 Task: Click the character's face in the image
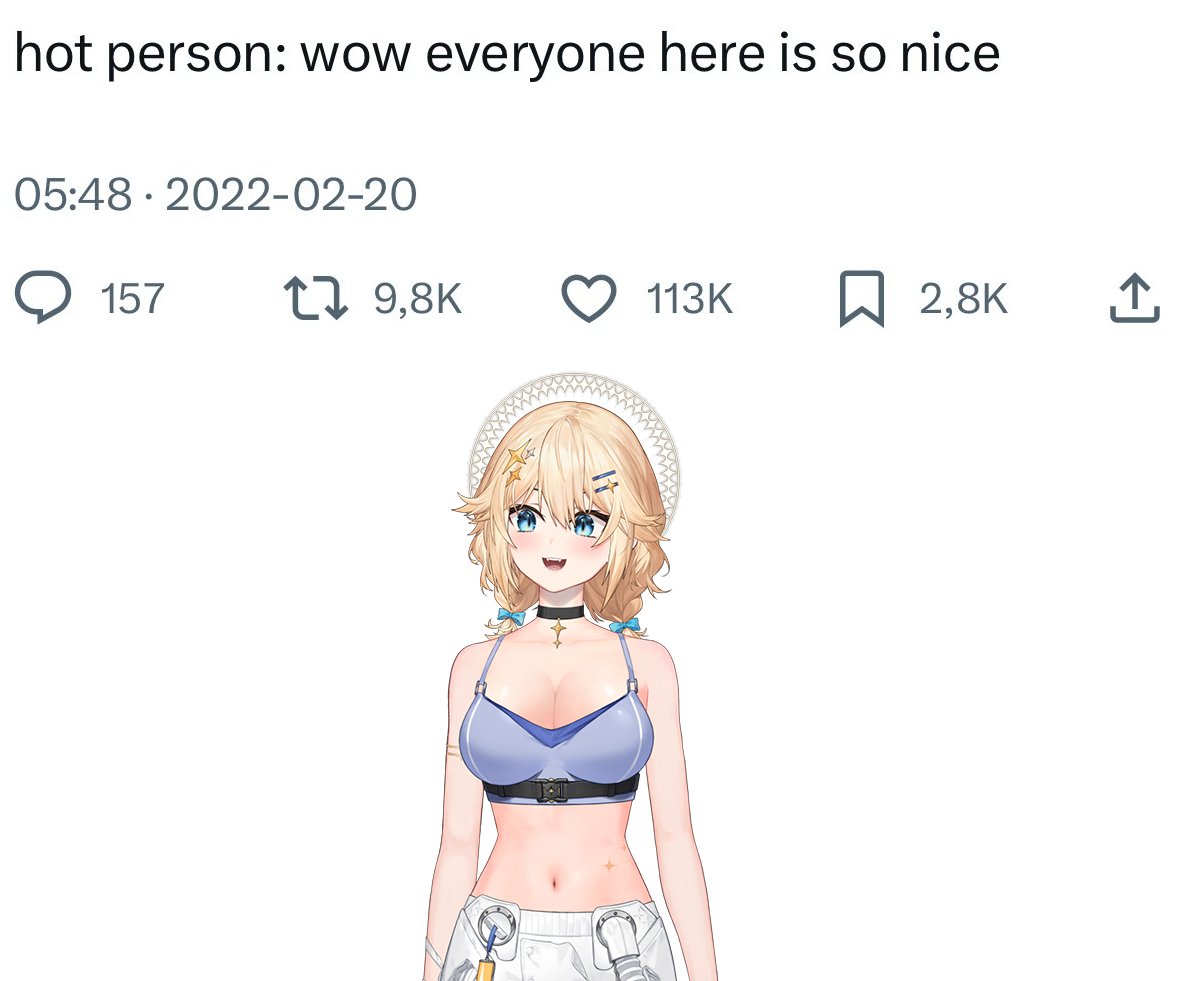pos(556,540)
